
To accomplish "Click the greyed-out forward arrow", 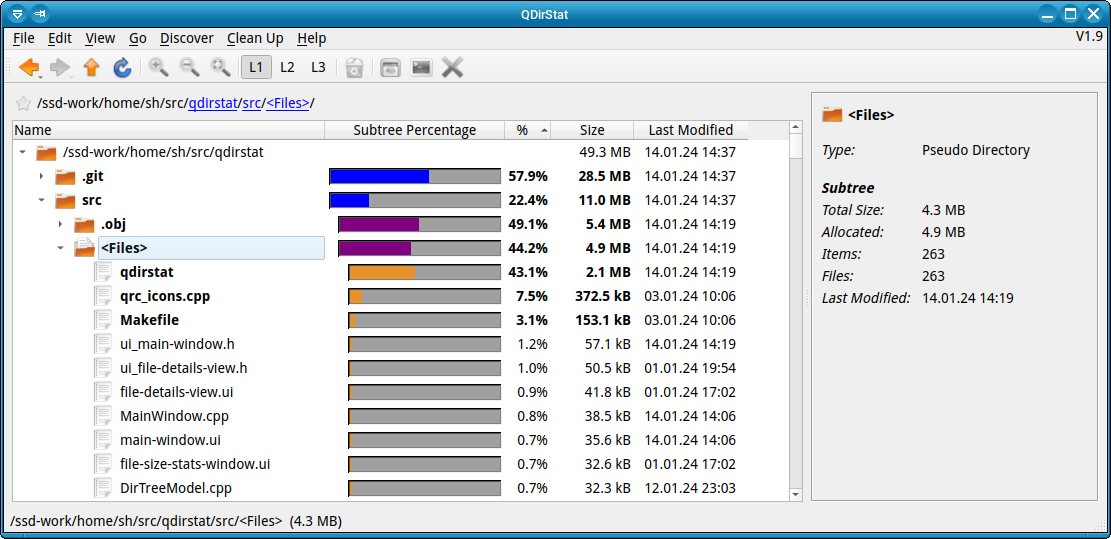I will pyautogui.click(x=60, y=67).
